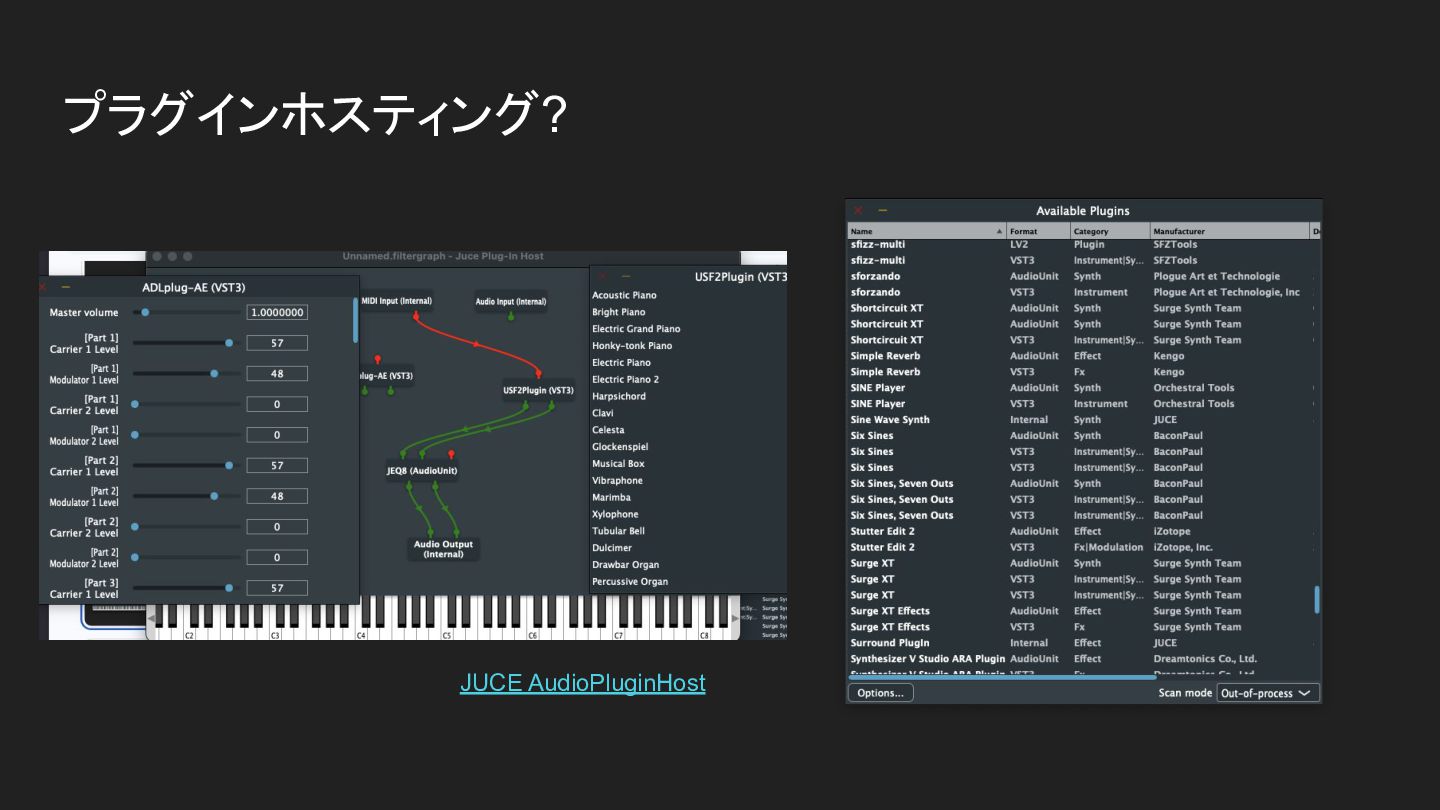This screenshot has height=810, width=1440.
Task: Close the ADLplug-AE (VST3) window
Action: (43, 287)
